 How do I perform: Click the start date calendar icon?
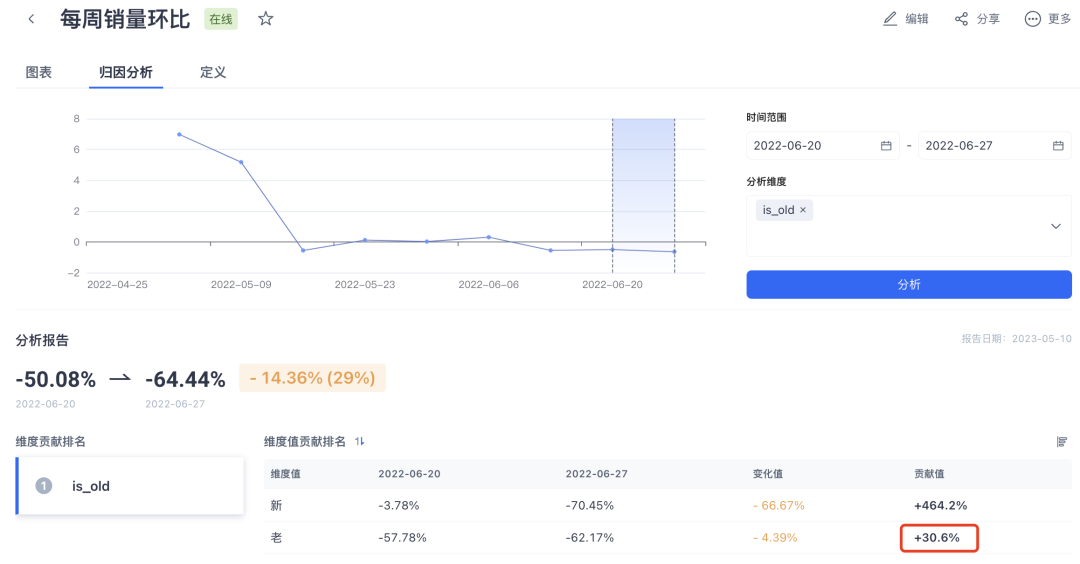pos(886,146)
